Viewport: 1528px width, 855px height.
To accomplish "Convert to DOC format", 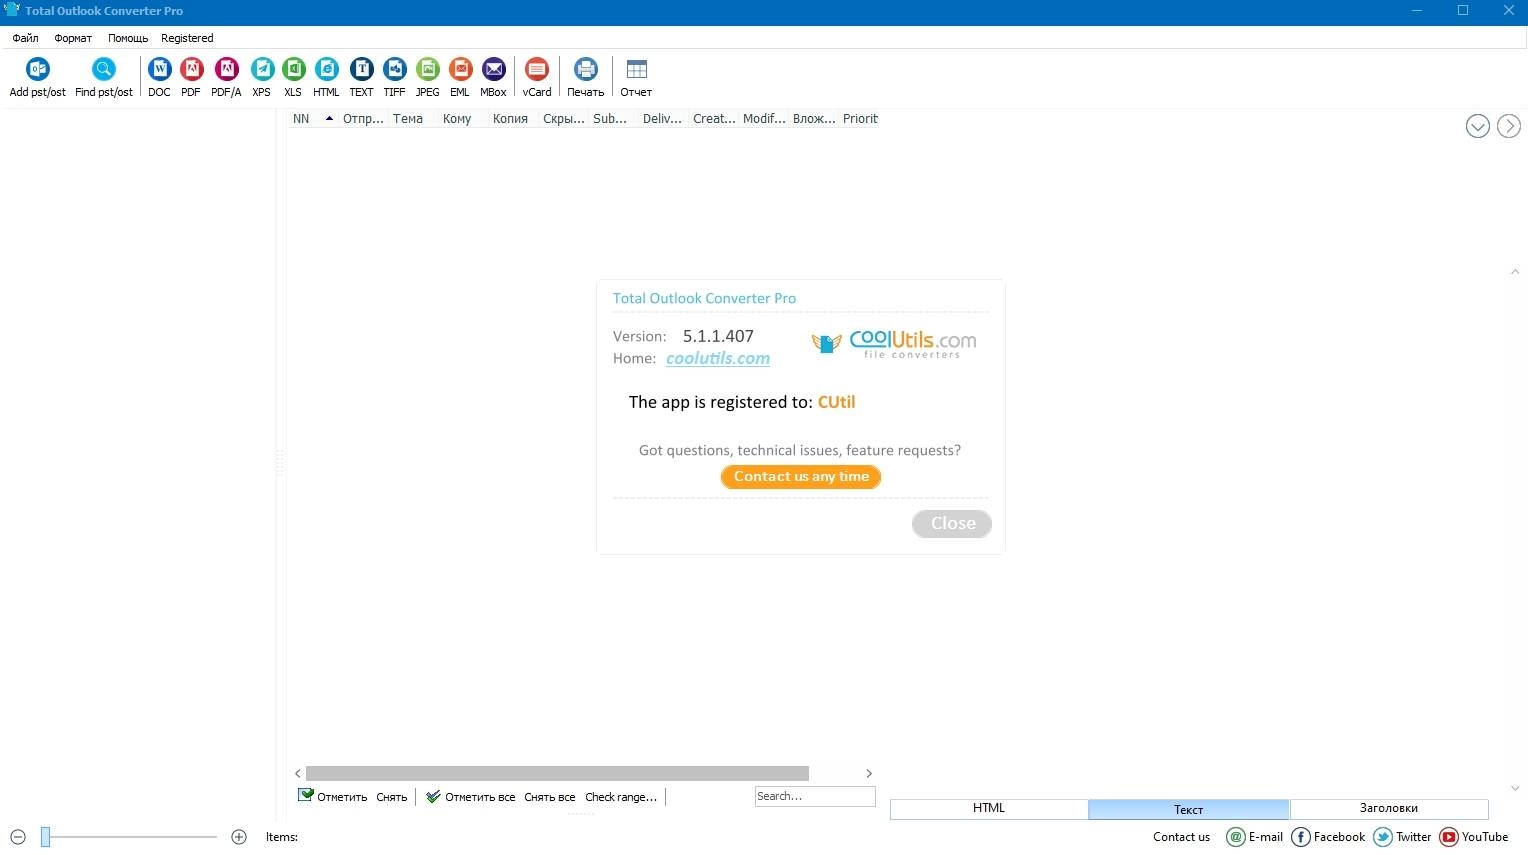I will click(x=160, y=77).
